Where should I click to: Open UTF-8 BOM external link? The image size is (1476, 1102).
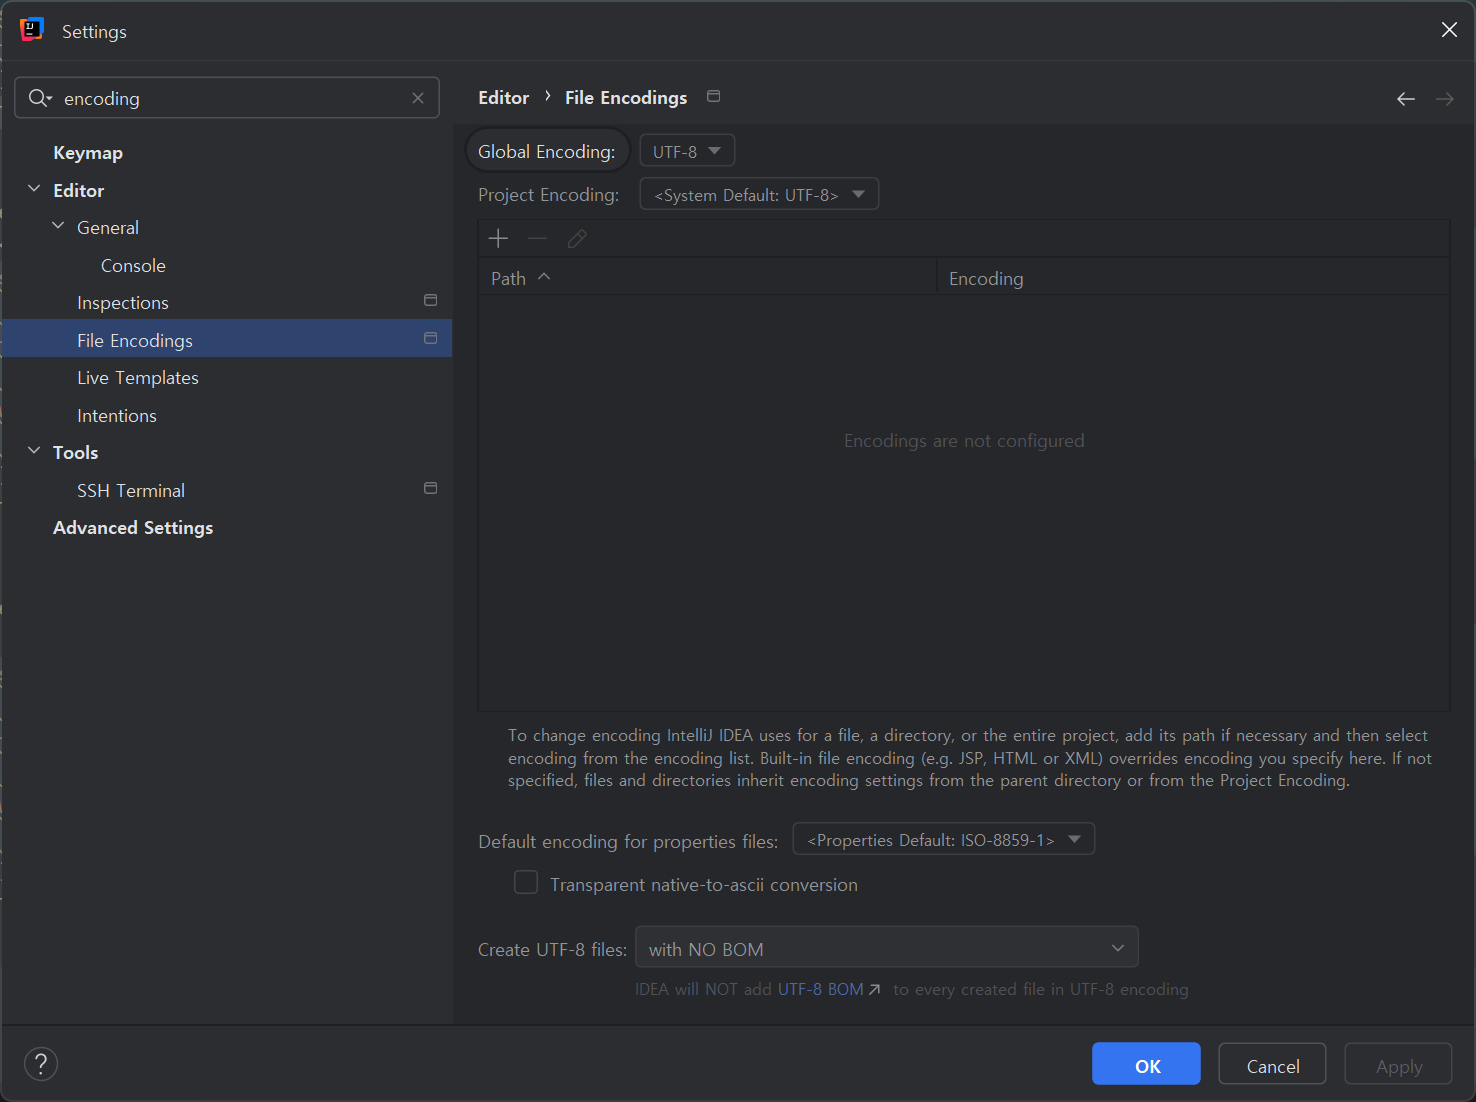(x=829, y=989)
